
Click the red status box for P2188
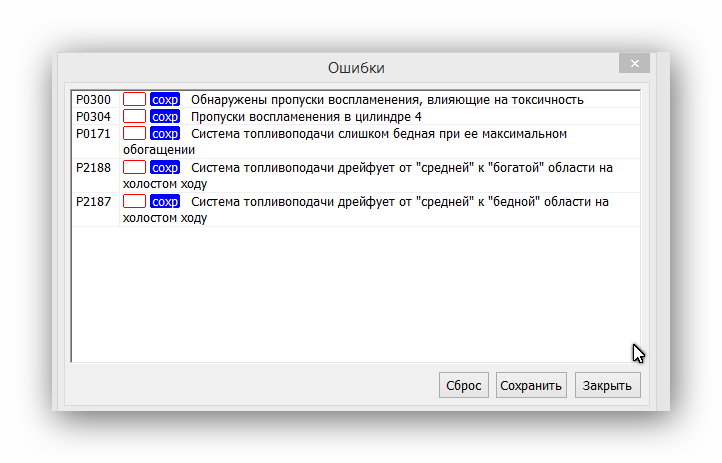pyautogui.click(x=134, y=168)
